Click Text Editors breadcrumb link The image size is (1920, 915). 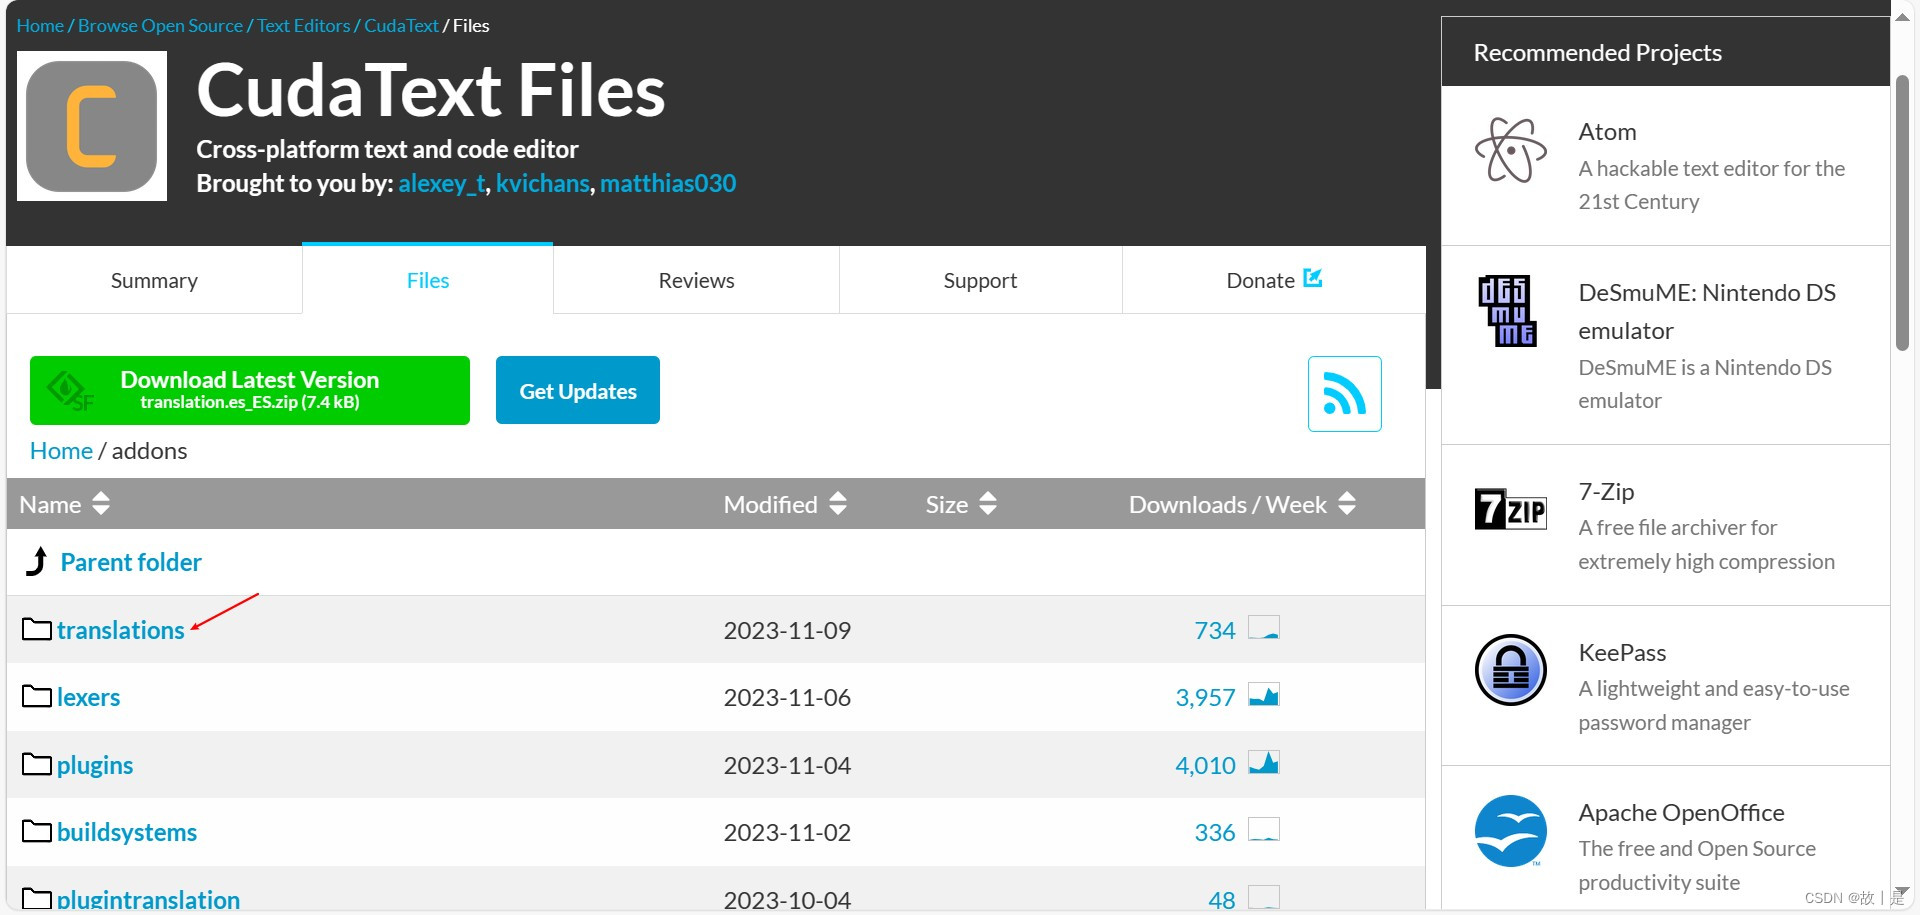(304, 26)
